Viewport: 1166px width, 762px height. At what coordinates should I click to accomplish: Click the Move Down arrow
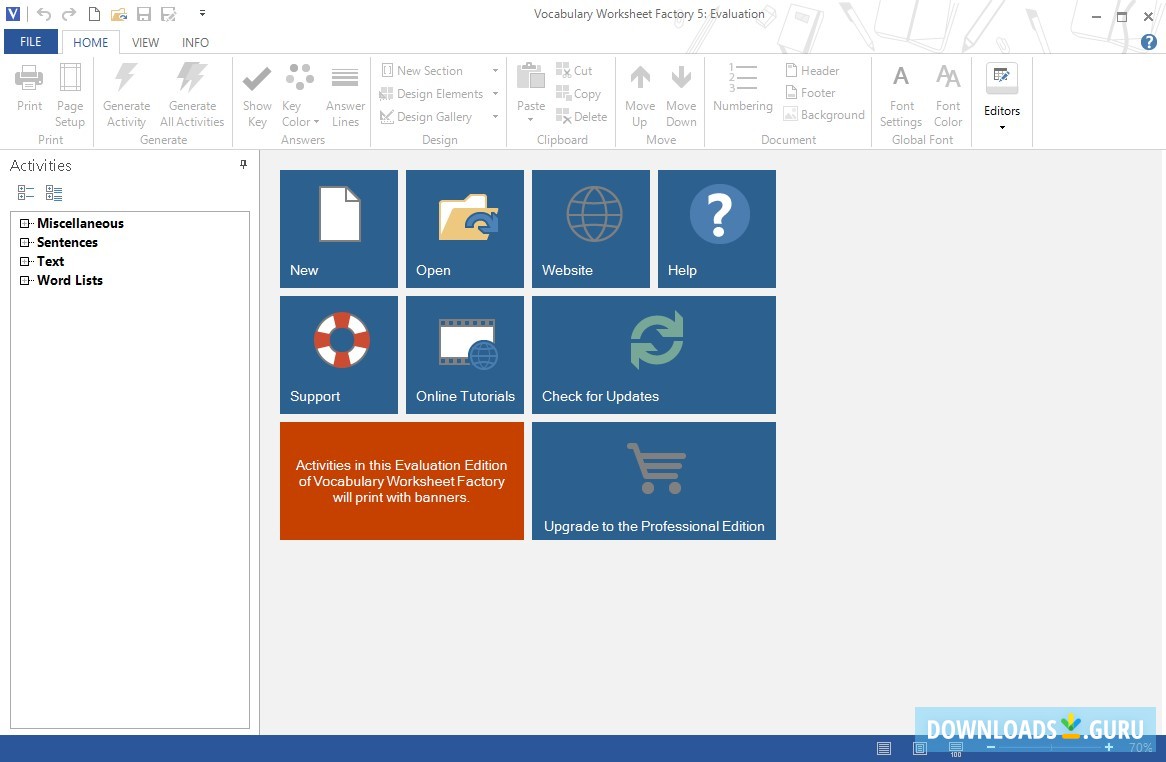681,77
